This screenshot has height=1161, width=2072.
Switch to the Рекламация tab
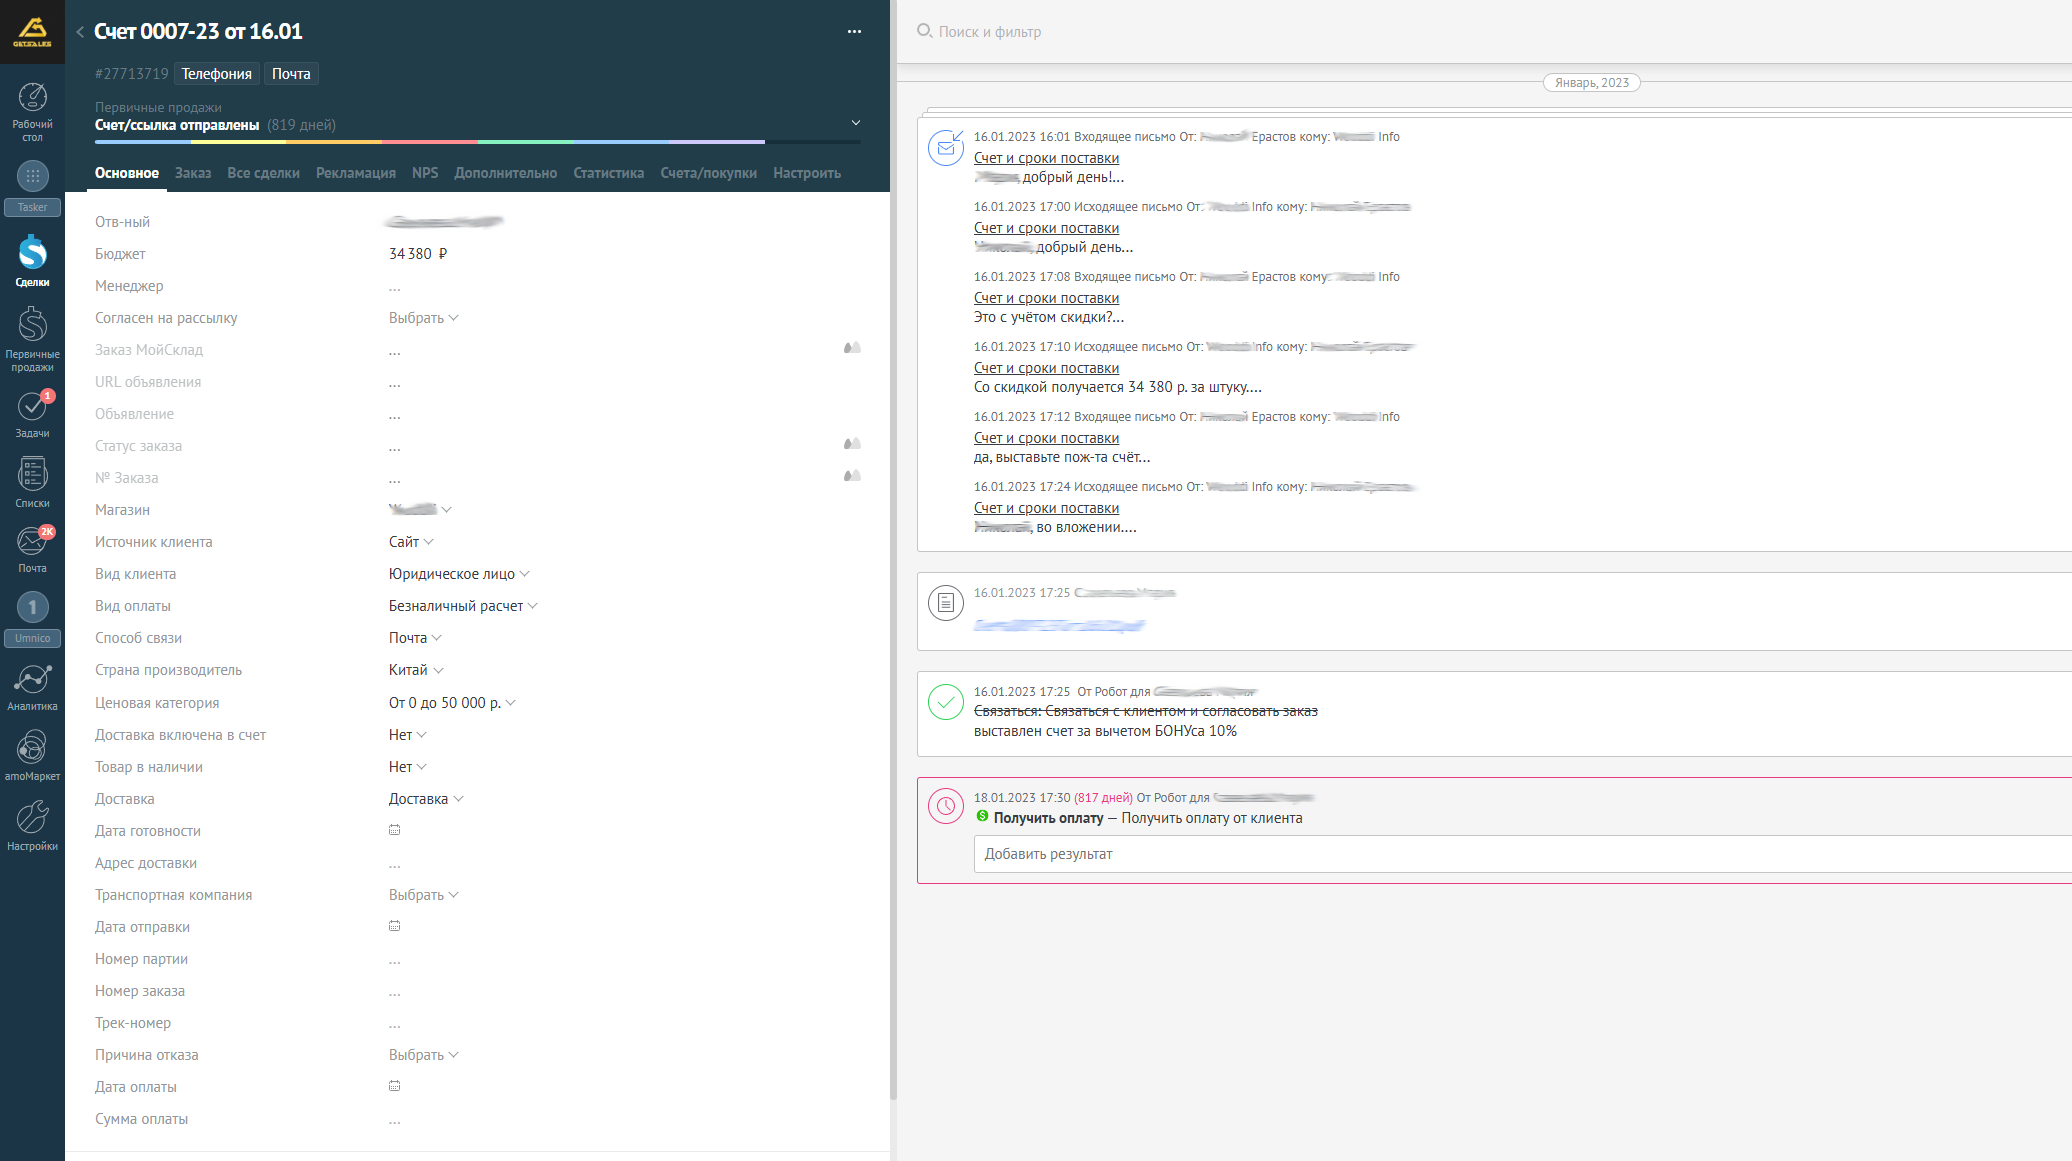[x=356, y=173]
